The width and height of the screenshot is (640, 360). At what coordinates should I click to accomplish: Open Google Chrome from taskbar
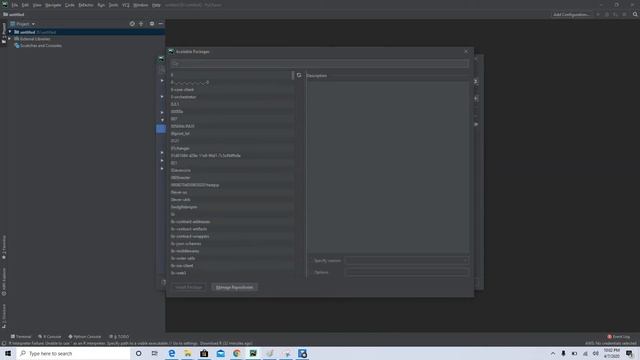[x=237, y=353]
